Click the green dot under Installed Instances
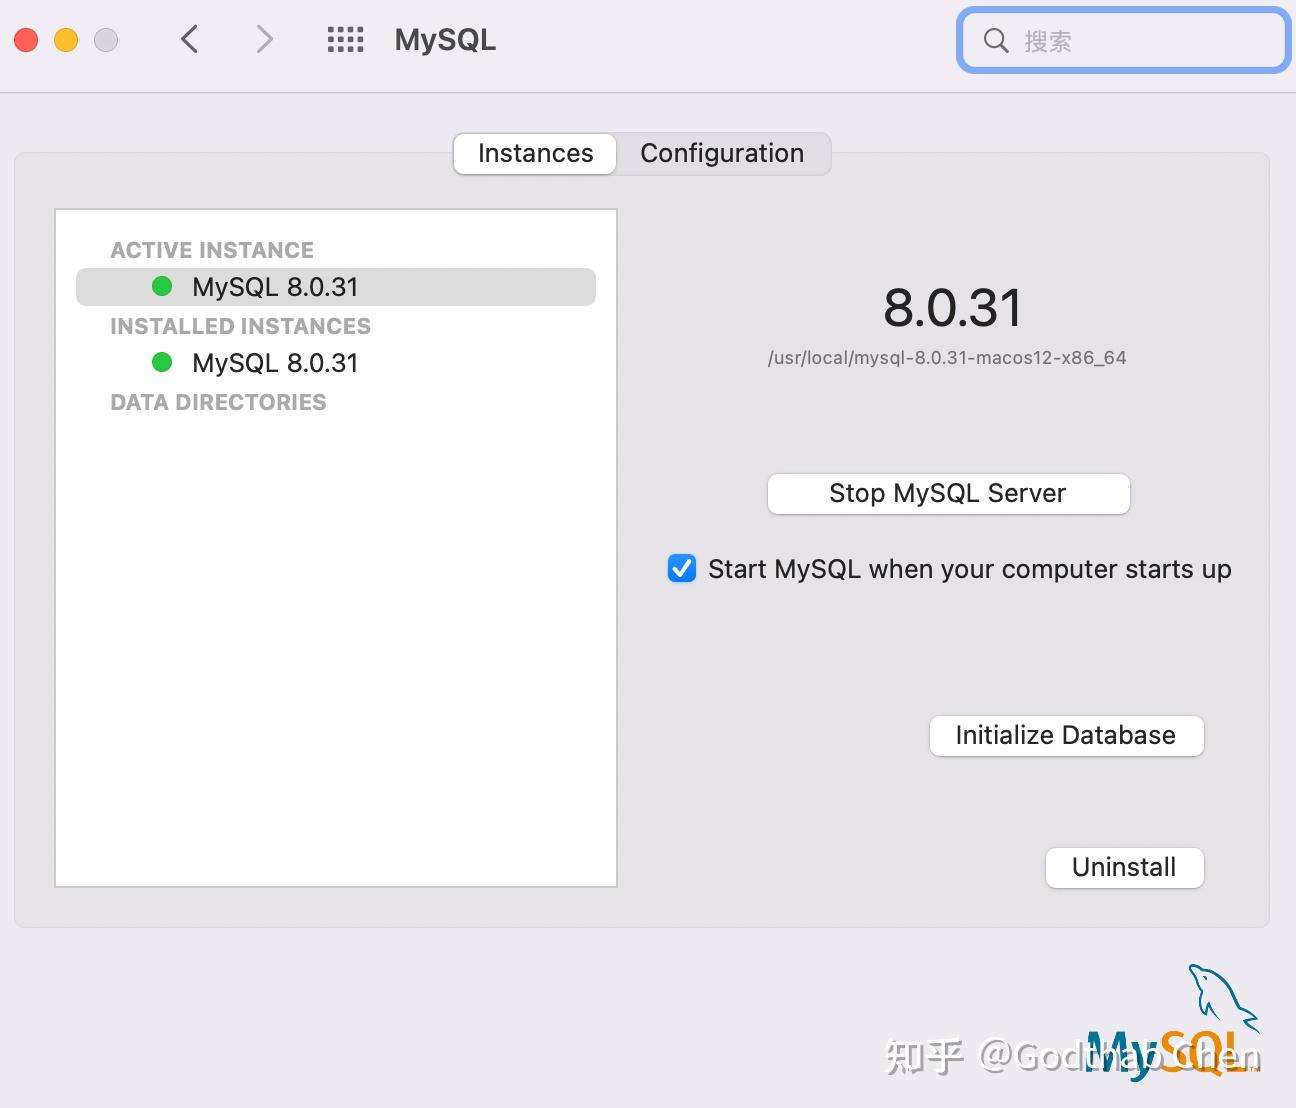 162,362
